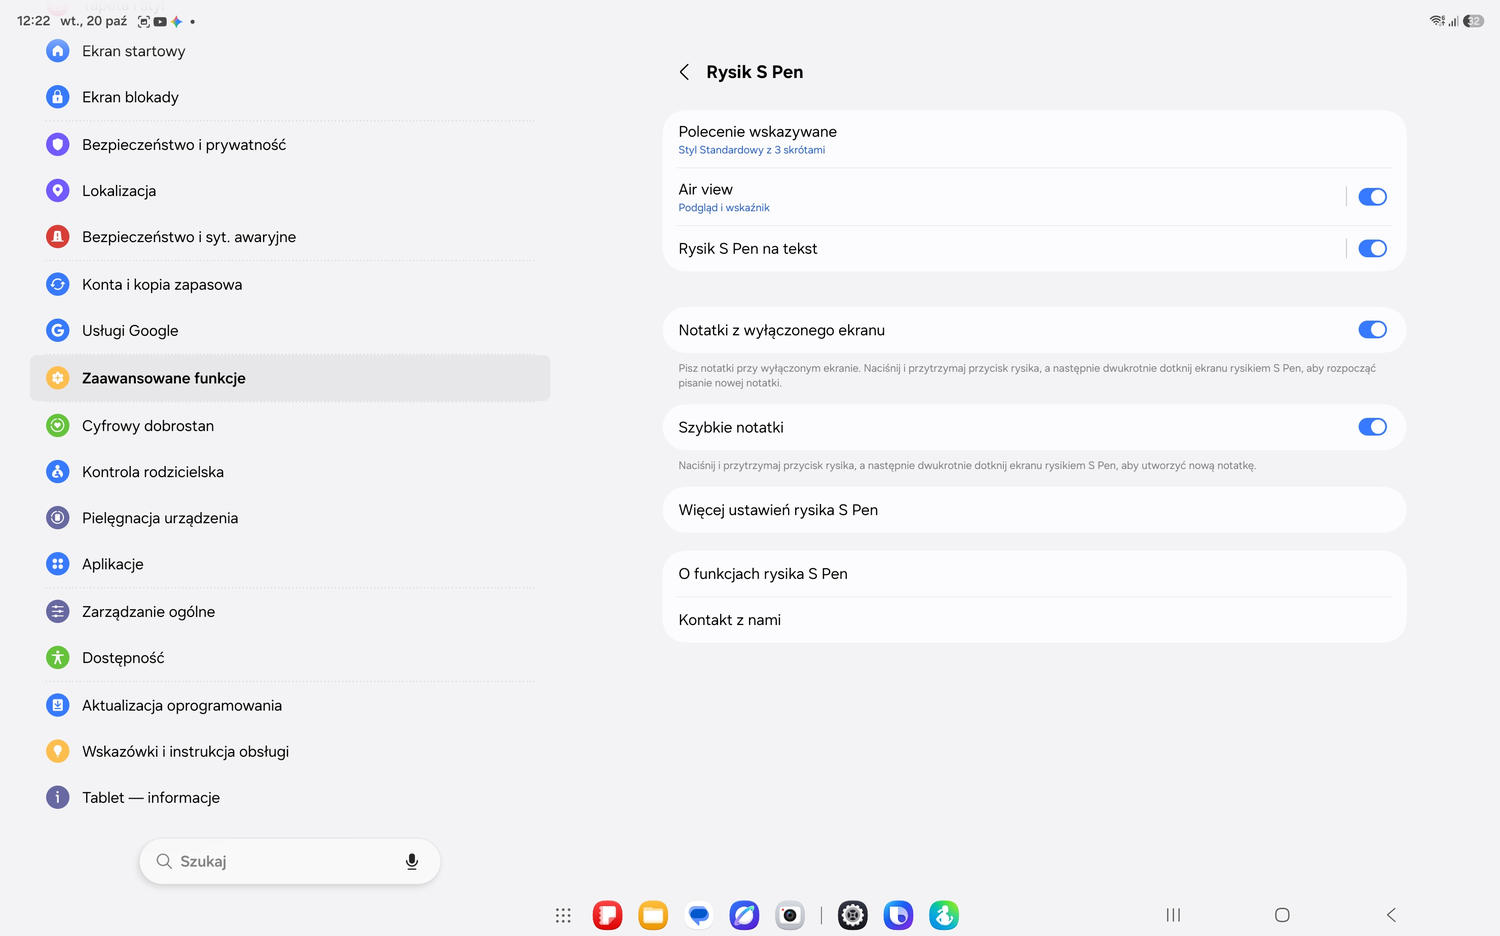
Task: Open Air view label for details
Action: coord(706,189)
